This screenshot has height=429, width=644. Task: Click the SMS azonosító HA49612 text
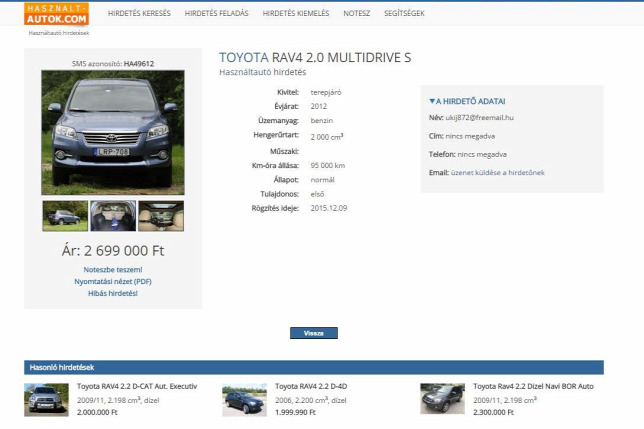point(113,64)
